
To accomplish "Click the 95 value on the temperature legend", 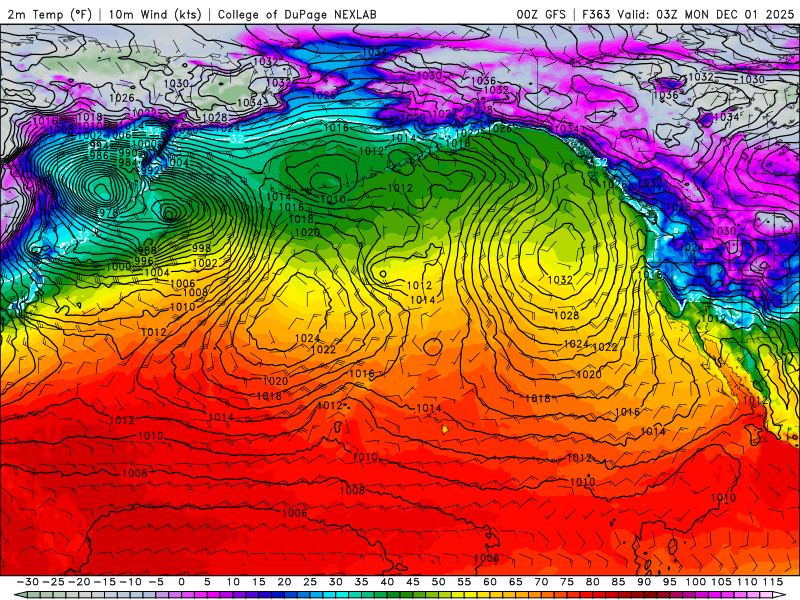I will [669, 582].
